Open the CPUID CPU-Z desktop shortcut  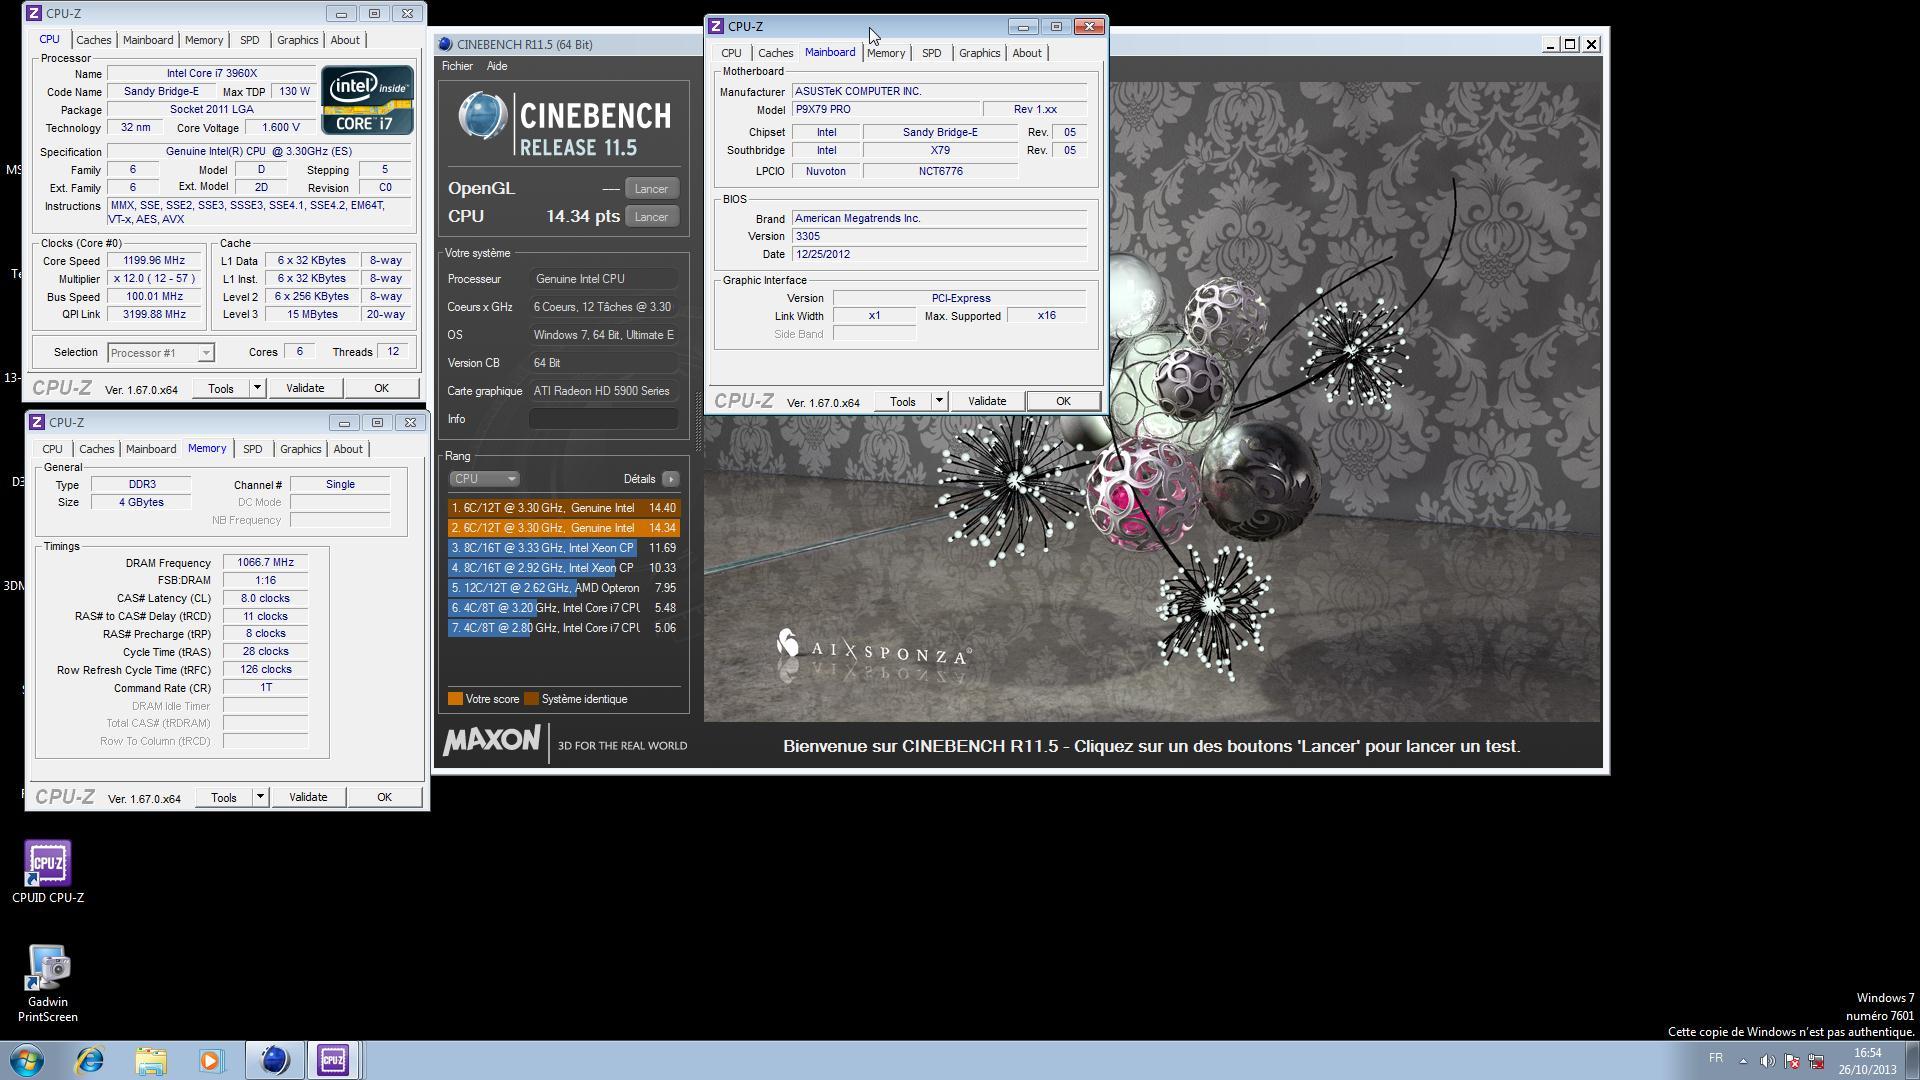(x=48, y=872)
